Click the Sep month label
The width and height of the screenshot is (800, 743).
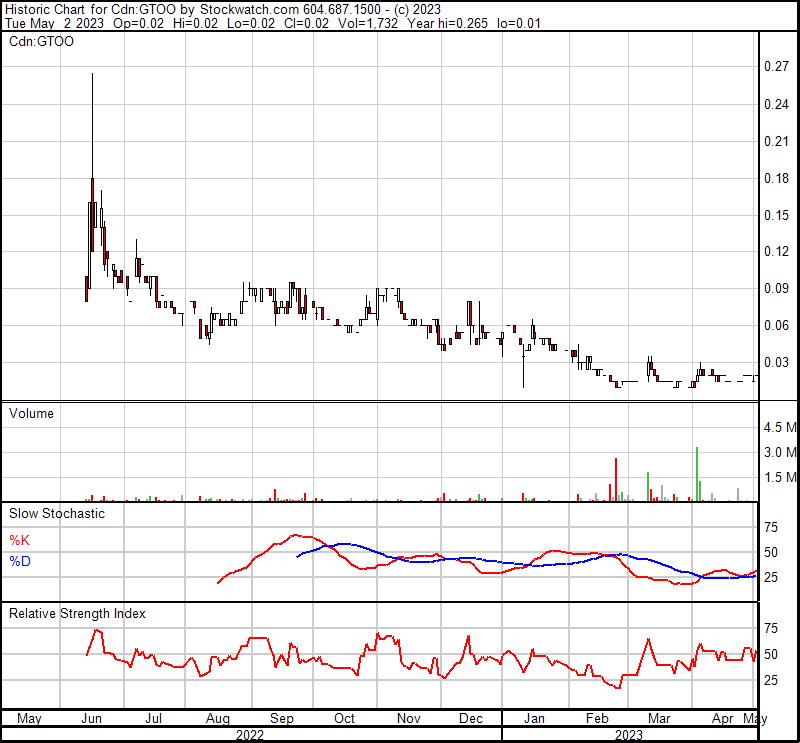(x=282, y=719)
